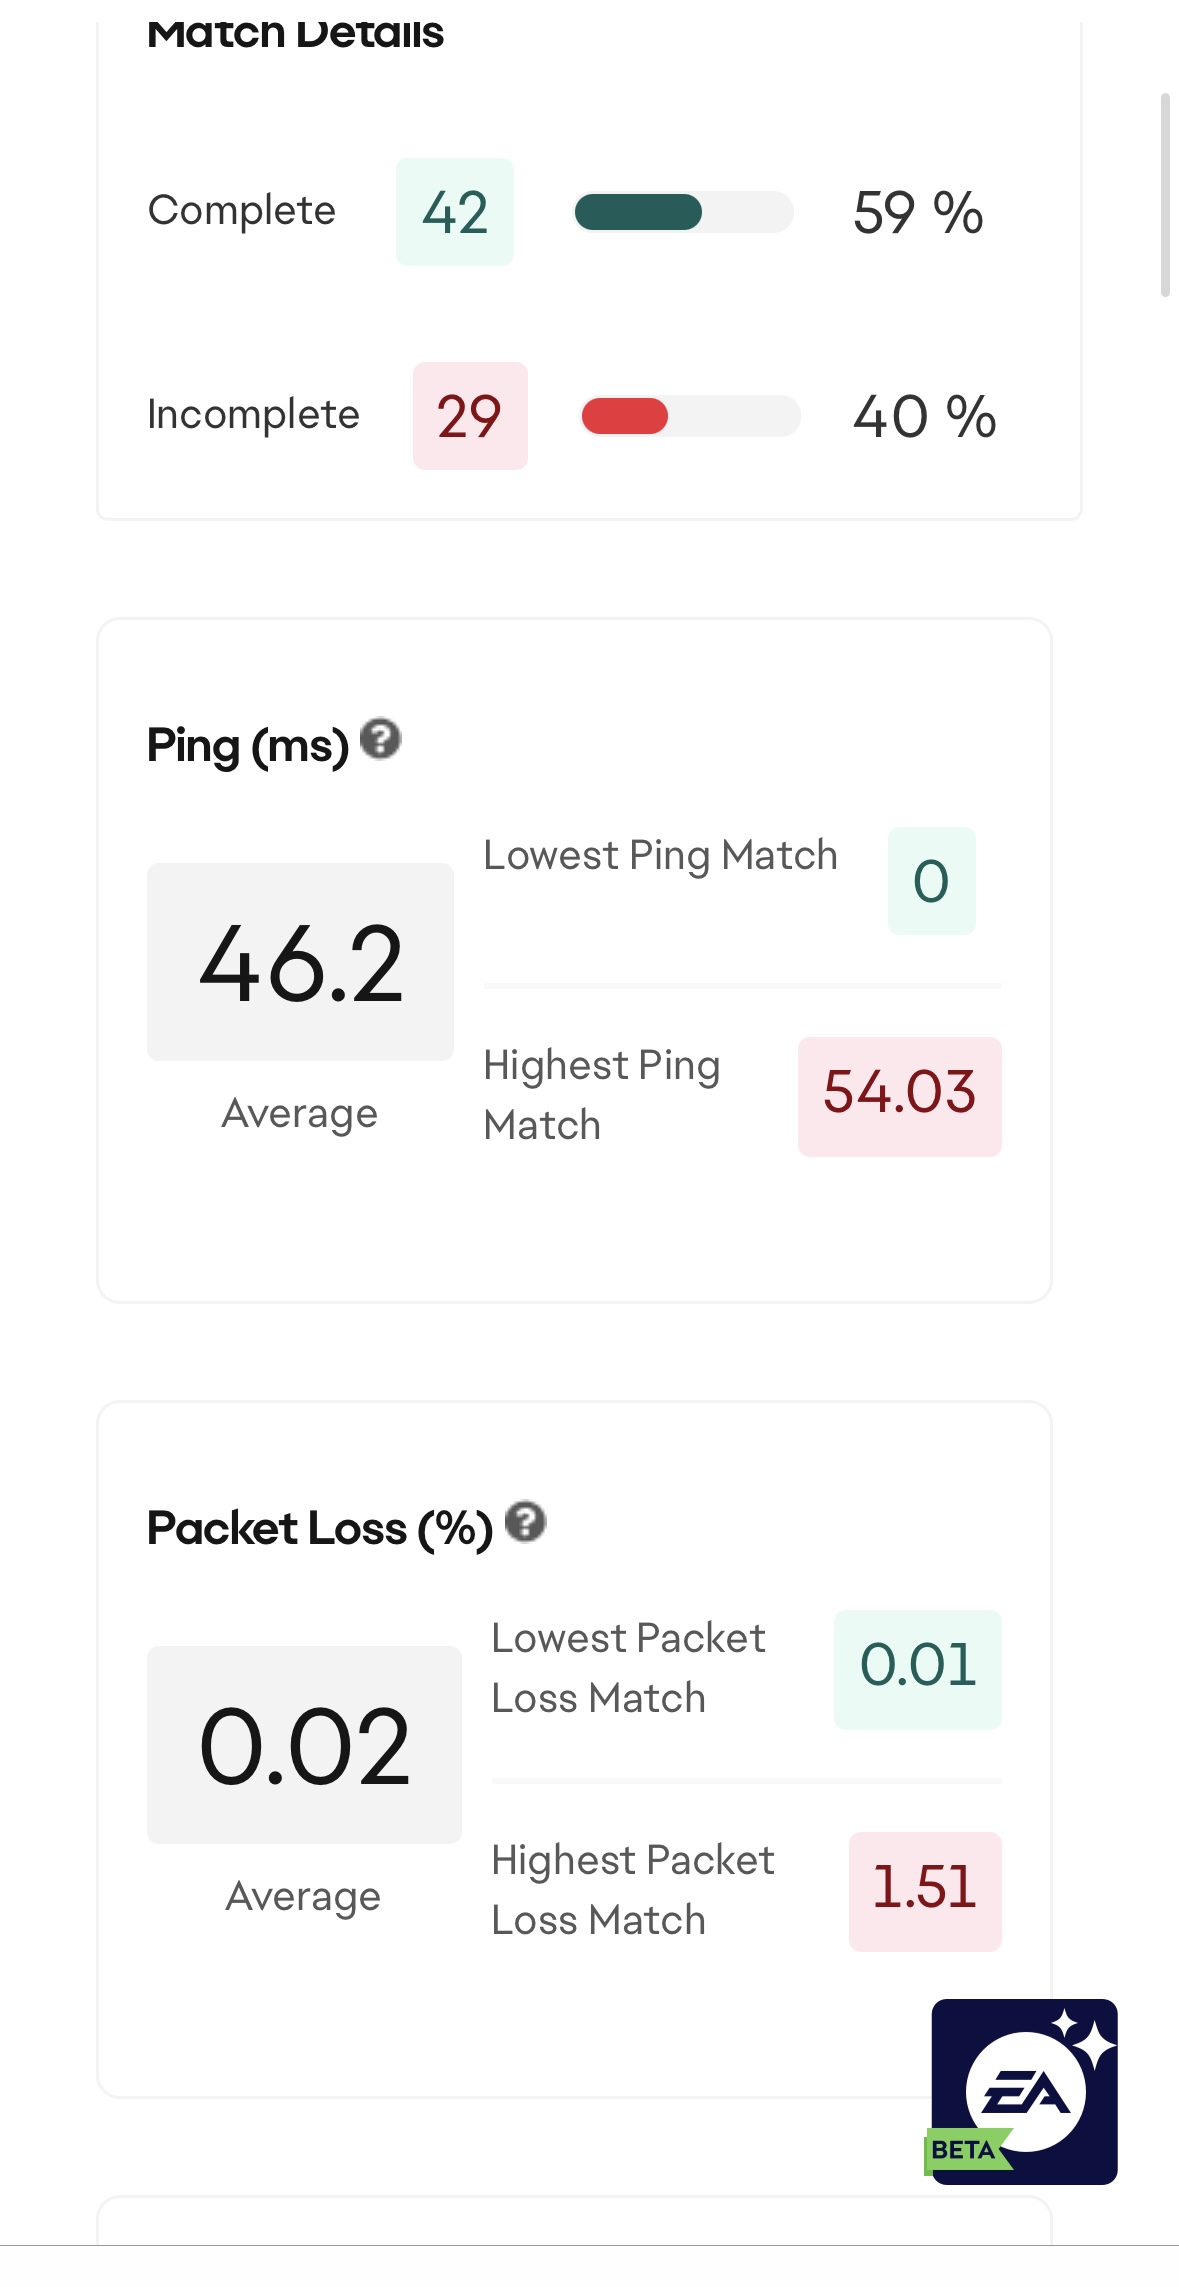This screenshot has width=1179, height=2287.
Task: Click the Highest Packet Loss Match label
Action: coord(633,1890)
